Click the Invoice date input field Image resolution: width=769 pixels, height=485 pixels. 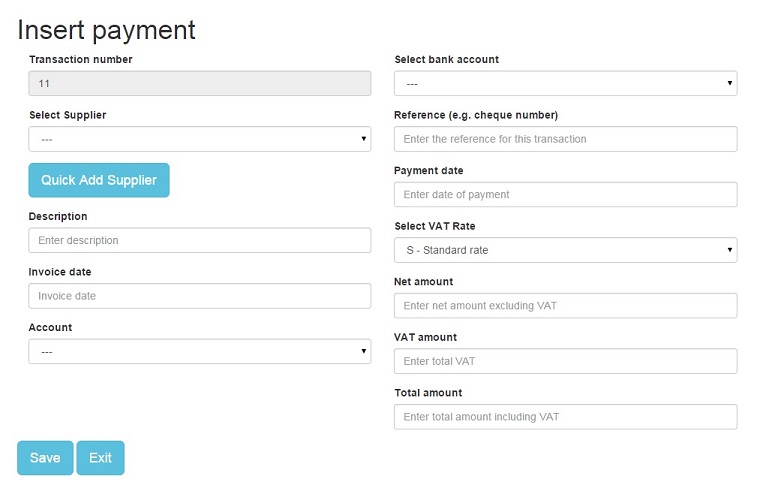point(200,296)
